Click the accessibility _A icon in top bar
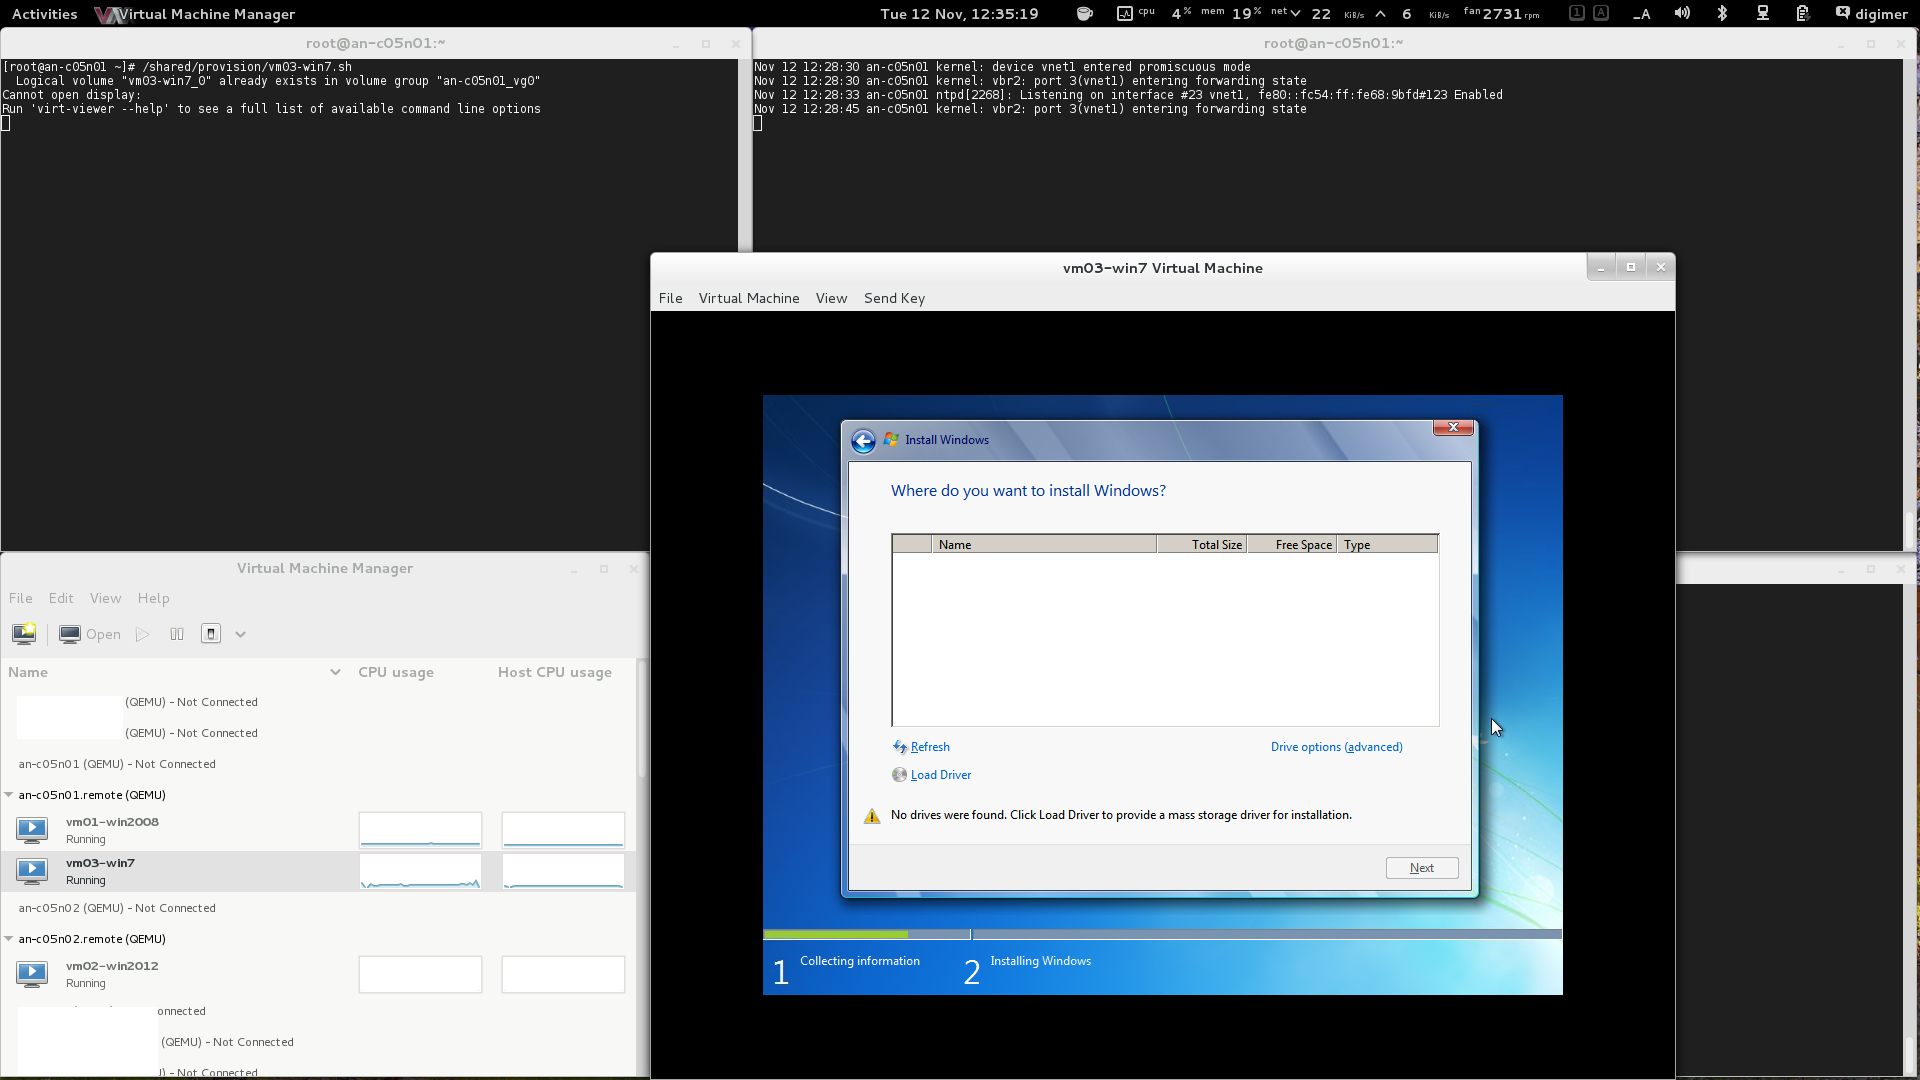Image resolution: width=1920 pixels, height=1080 pixels. [1641, 14]
